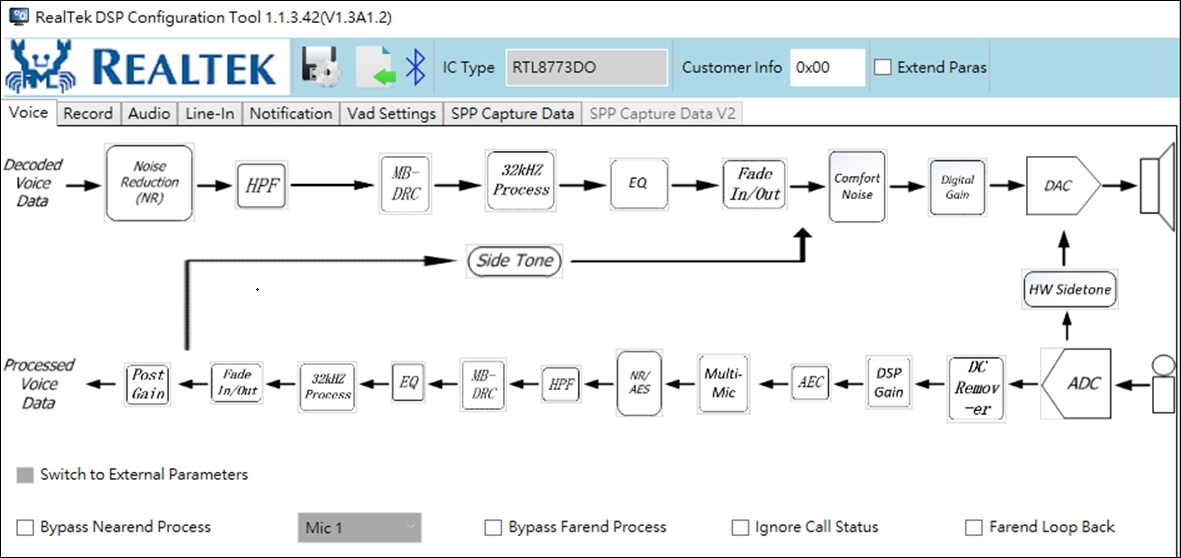Open the top-row EQ block
Screen dimensions: 1181x558
coord(638,184)
